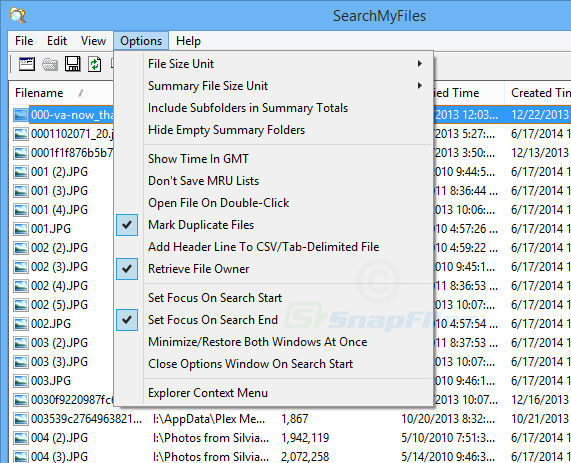Click created time 12/16/2013 cell
This screenshot has height=463, width=571.
[540, 400]
